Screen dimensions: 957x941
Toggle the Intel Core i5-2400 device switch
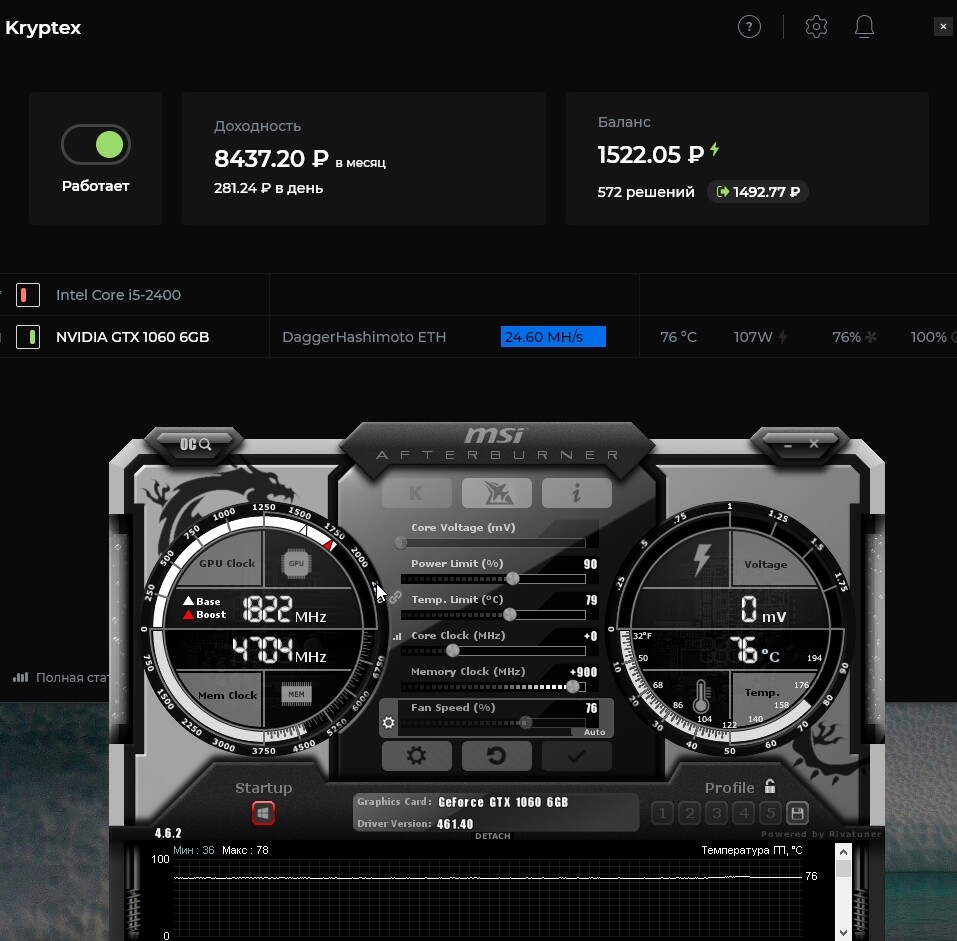tap(28, 295)
